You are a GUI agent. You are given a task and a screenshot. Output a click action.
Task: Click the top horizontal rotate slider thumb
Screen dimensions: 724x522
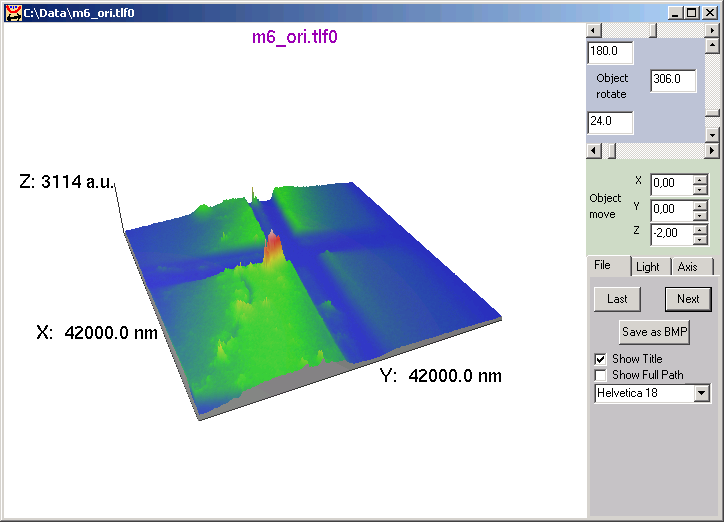[654, 30]
